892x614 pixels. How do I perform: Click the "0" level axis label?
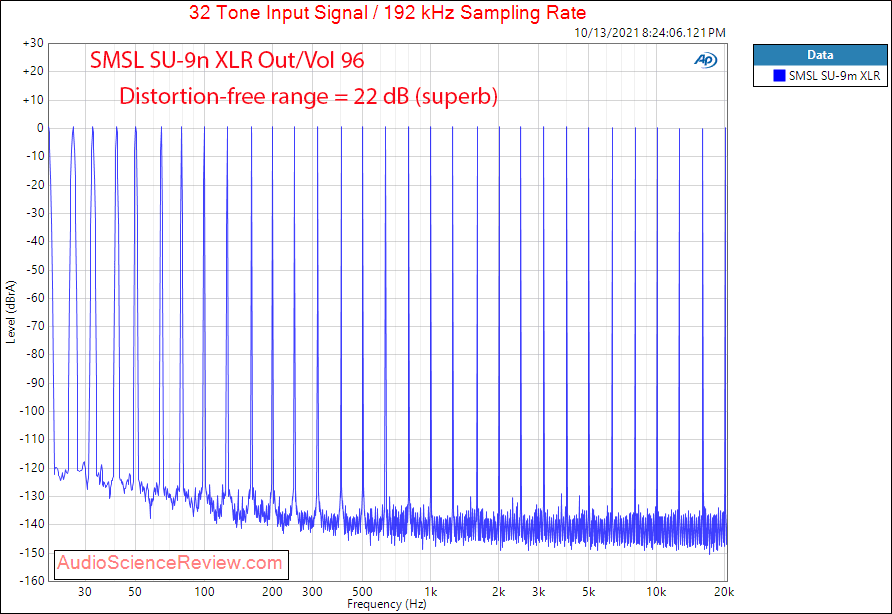click(40, 128)
